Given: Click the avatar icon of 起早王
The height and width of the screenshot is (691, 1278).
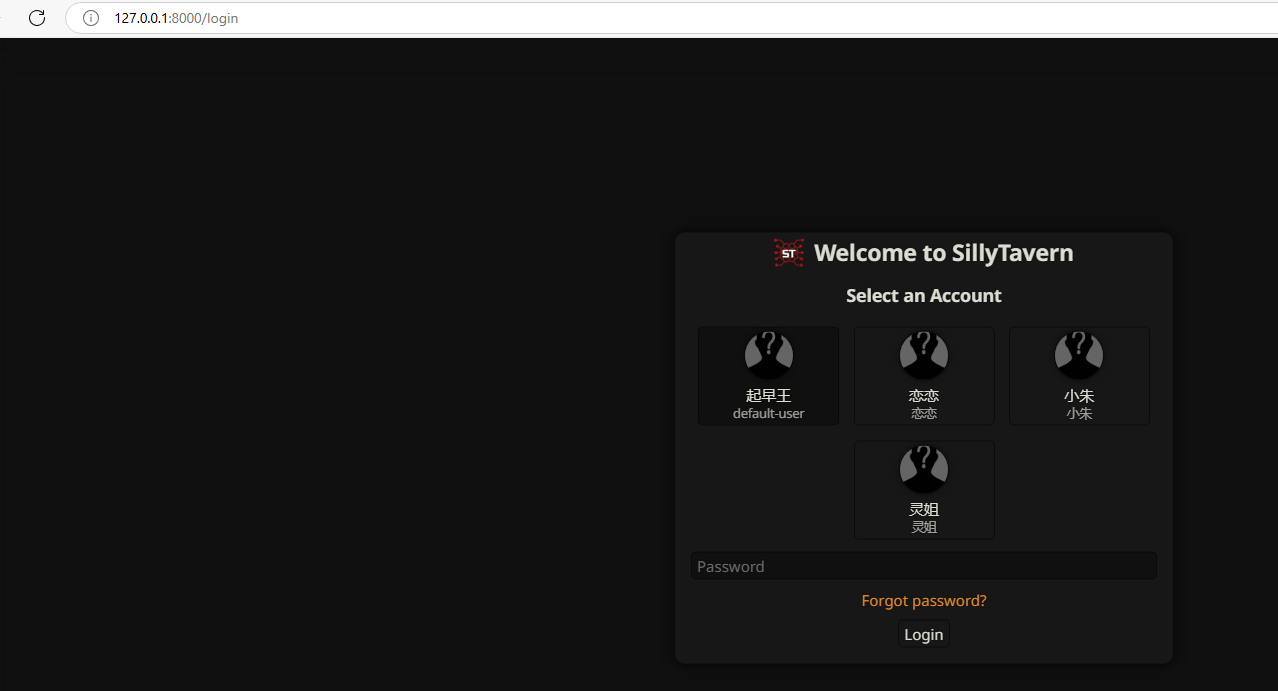Looking at the screenshot, I should click(769, 355).
